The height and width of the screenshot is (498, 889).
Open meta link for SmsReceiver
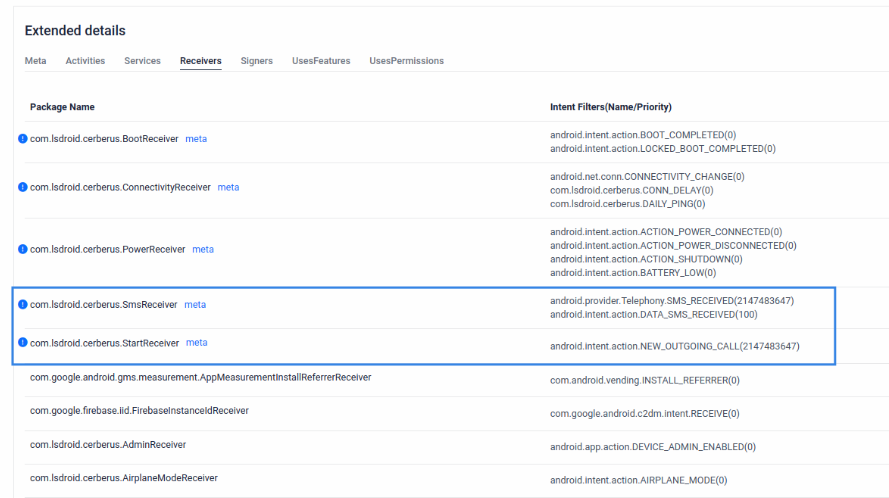click(195, 305)
